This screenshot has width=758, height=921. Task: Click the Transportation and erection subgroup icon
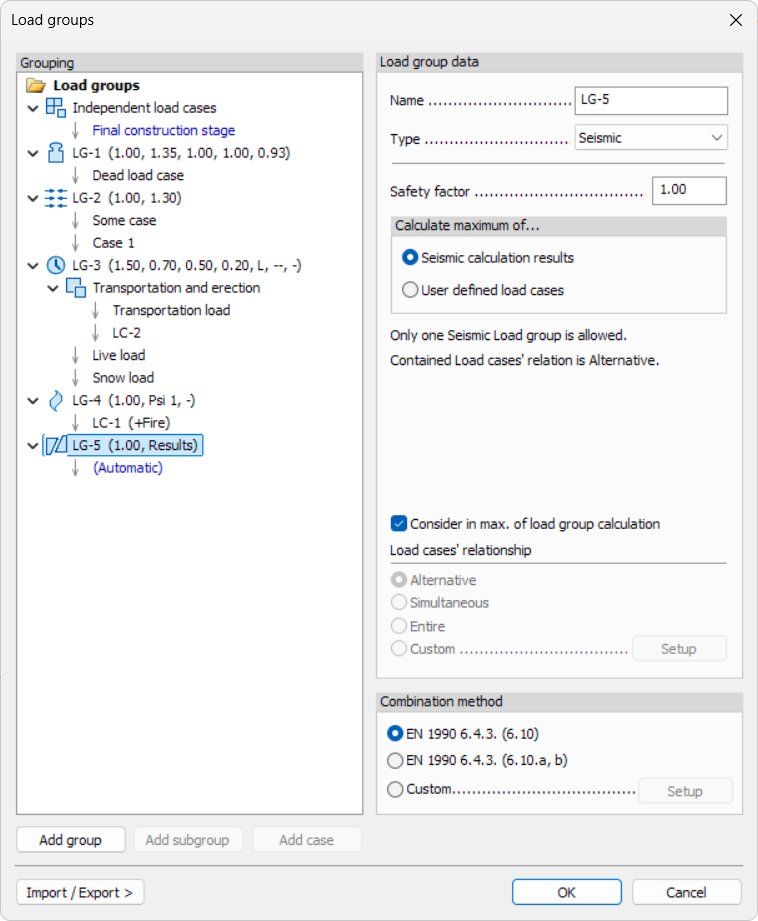click(76, 288)
